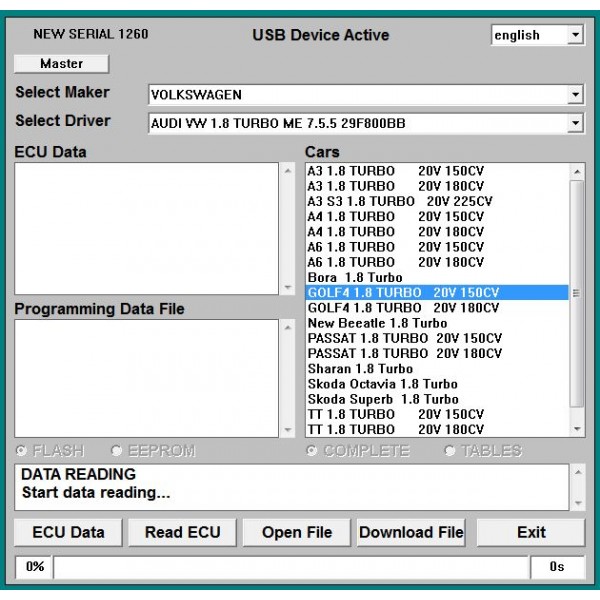Click the Exit button
This screenshot has width=600, height=600.
pos(531,532)
